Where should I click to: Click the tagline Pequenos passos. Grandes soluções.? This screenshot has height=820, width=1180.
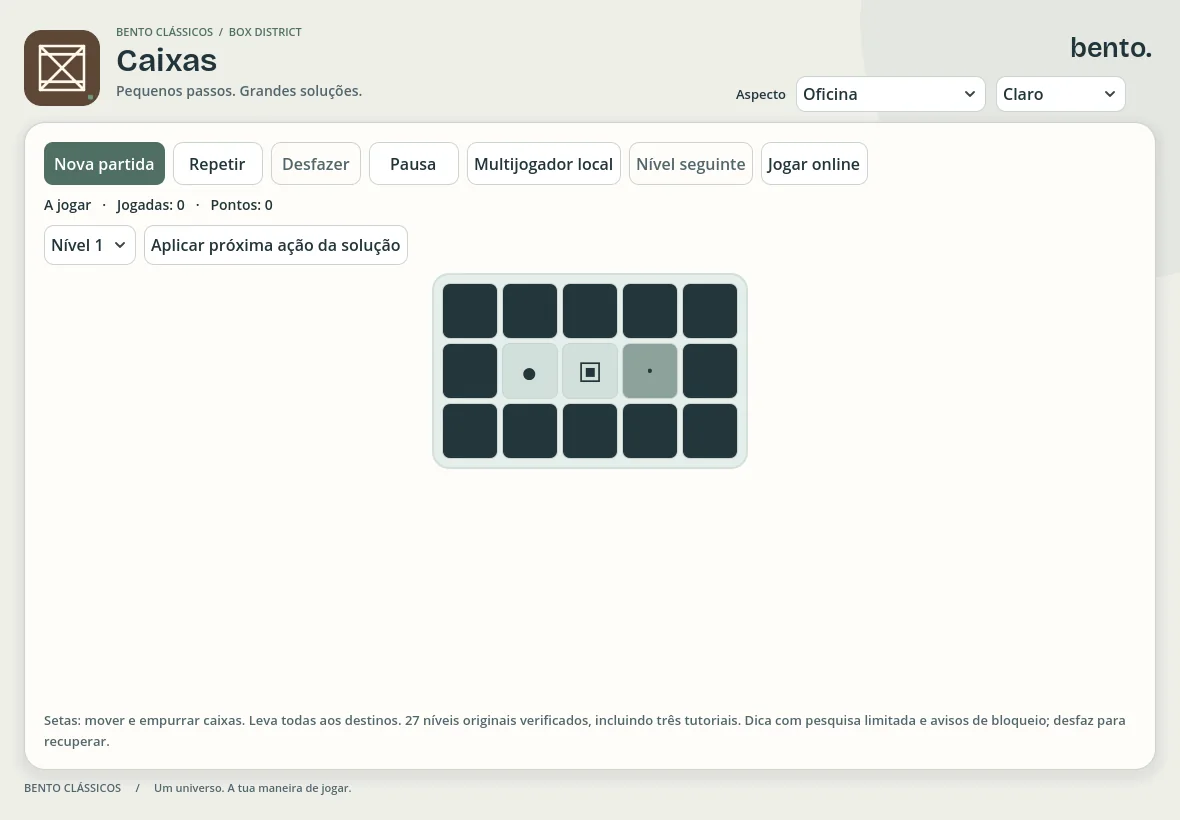[239, 90]
